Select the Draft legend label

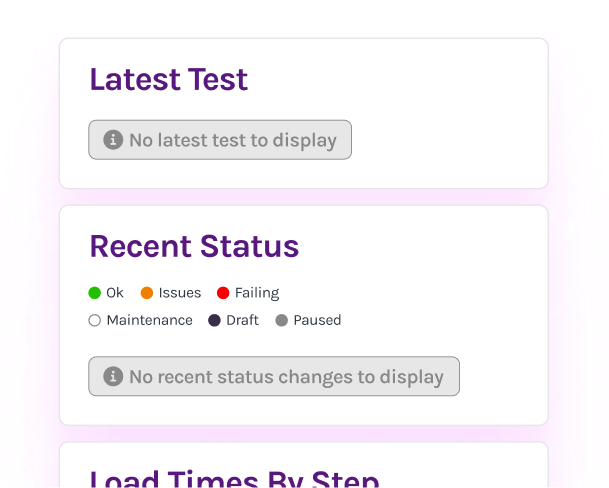pos(242,321)
